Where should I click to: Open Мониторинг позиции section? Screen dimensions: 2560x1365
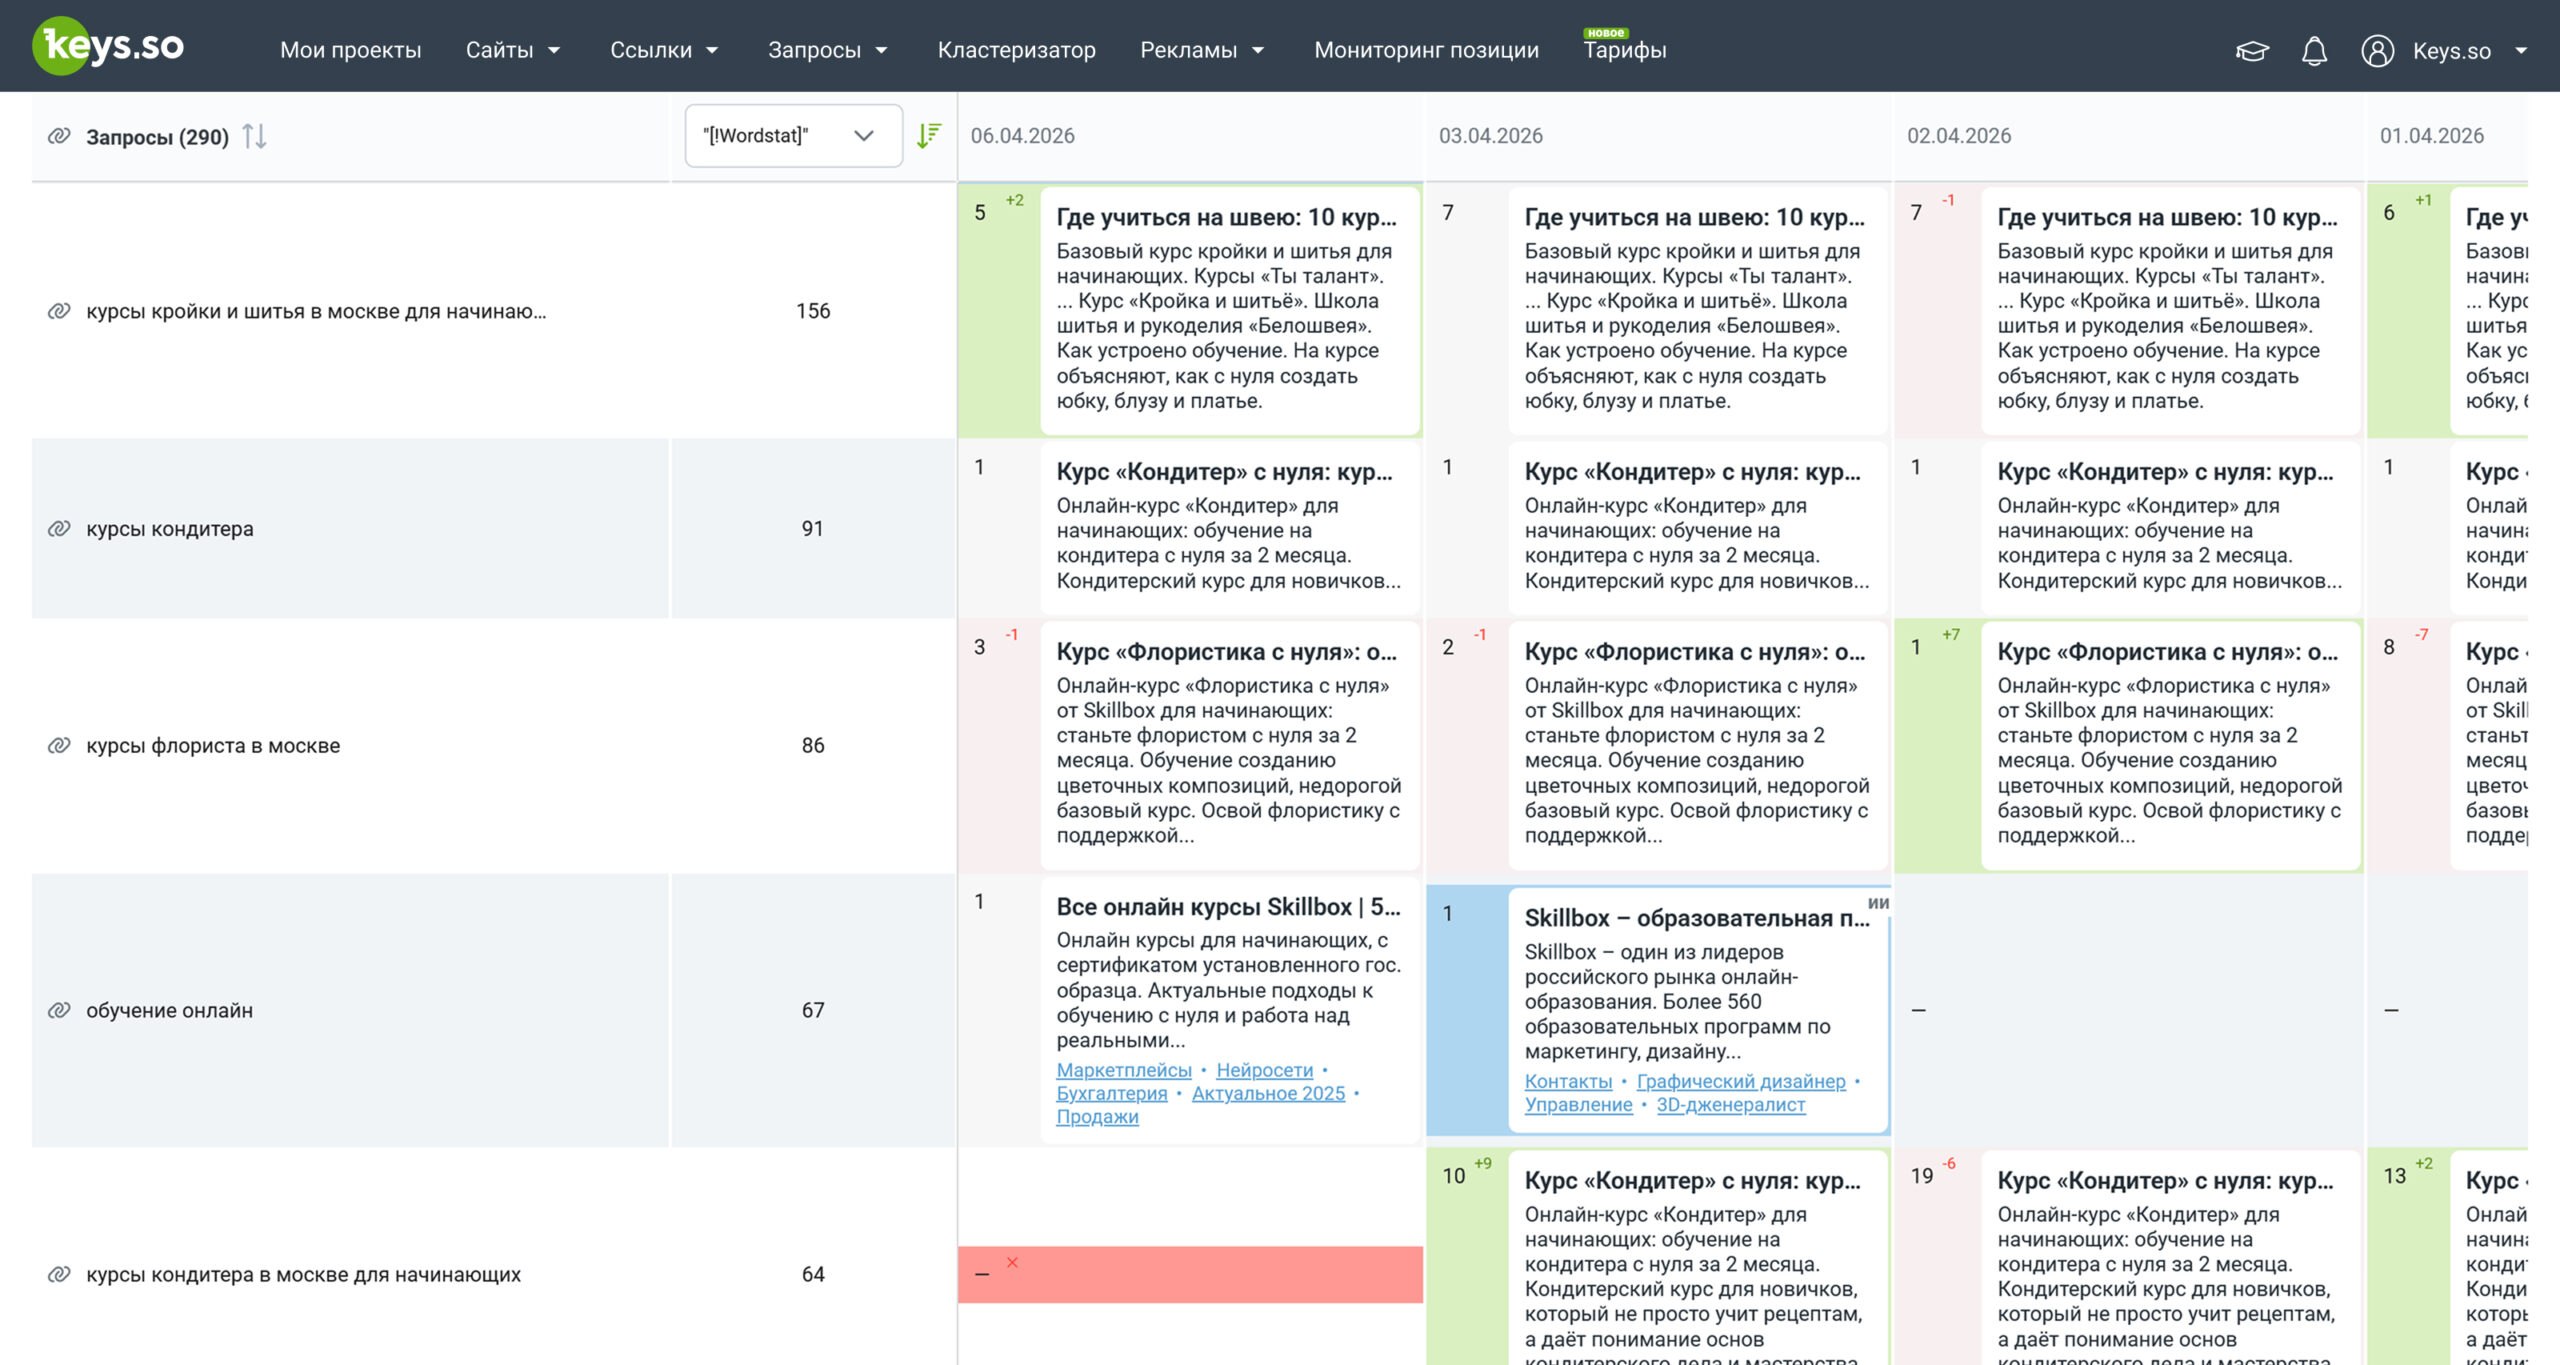pos(1426,50)
